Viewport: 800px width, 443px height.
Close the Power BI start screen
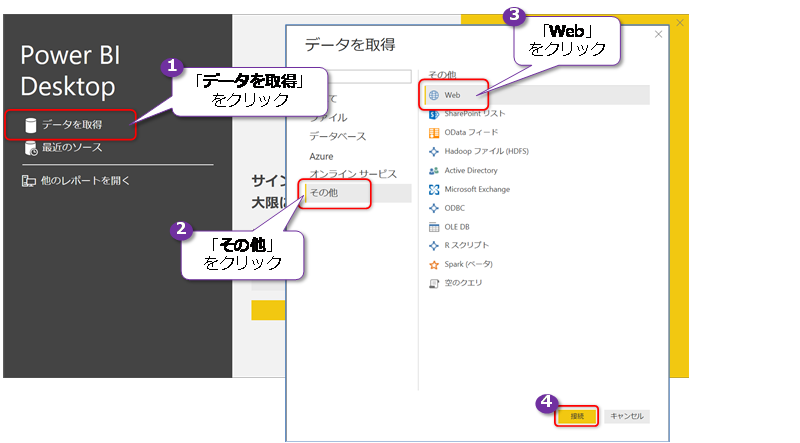(x=680, y=23)
